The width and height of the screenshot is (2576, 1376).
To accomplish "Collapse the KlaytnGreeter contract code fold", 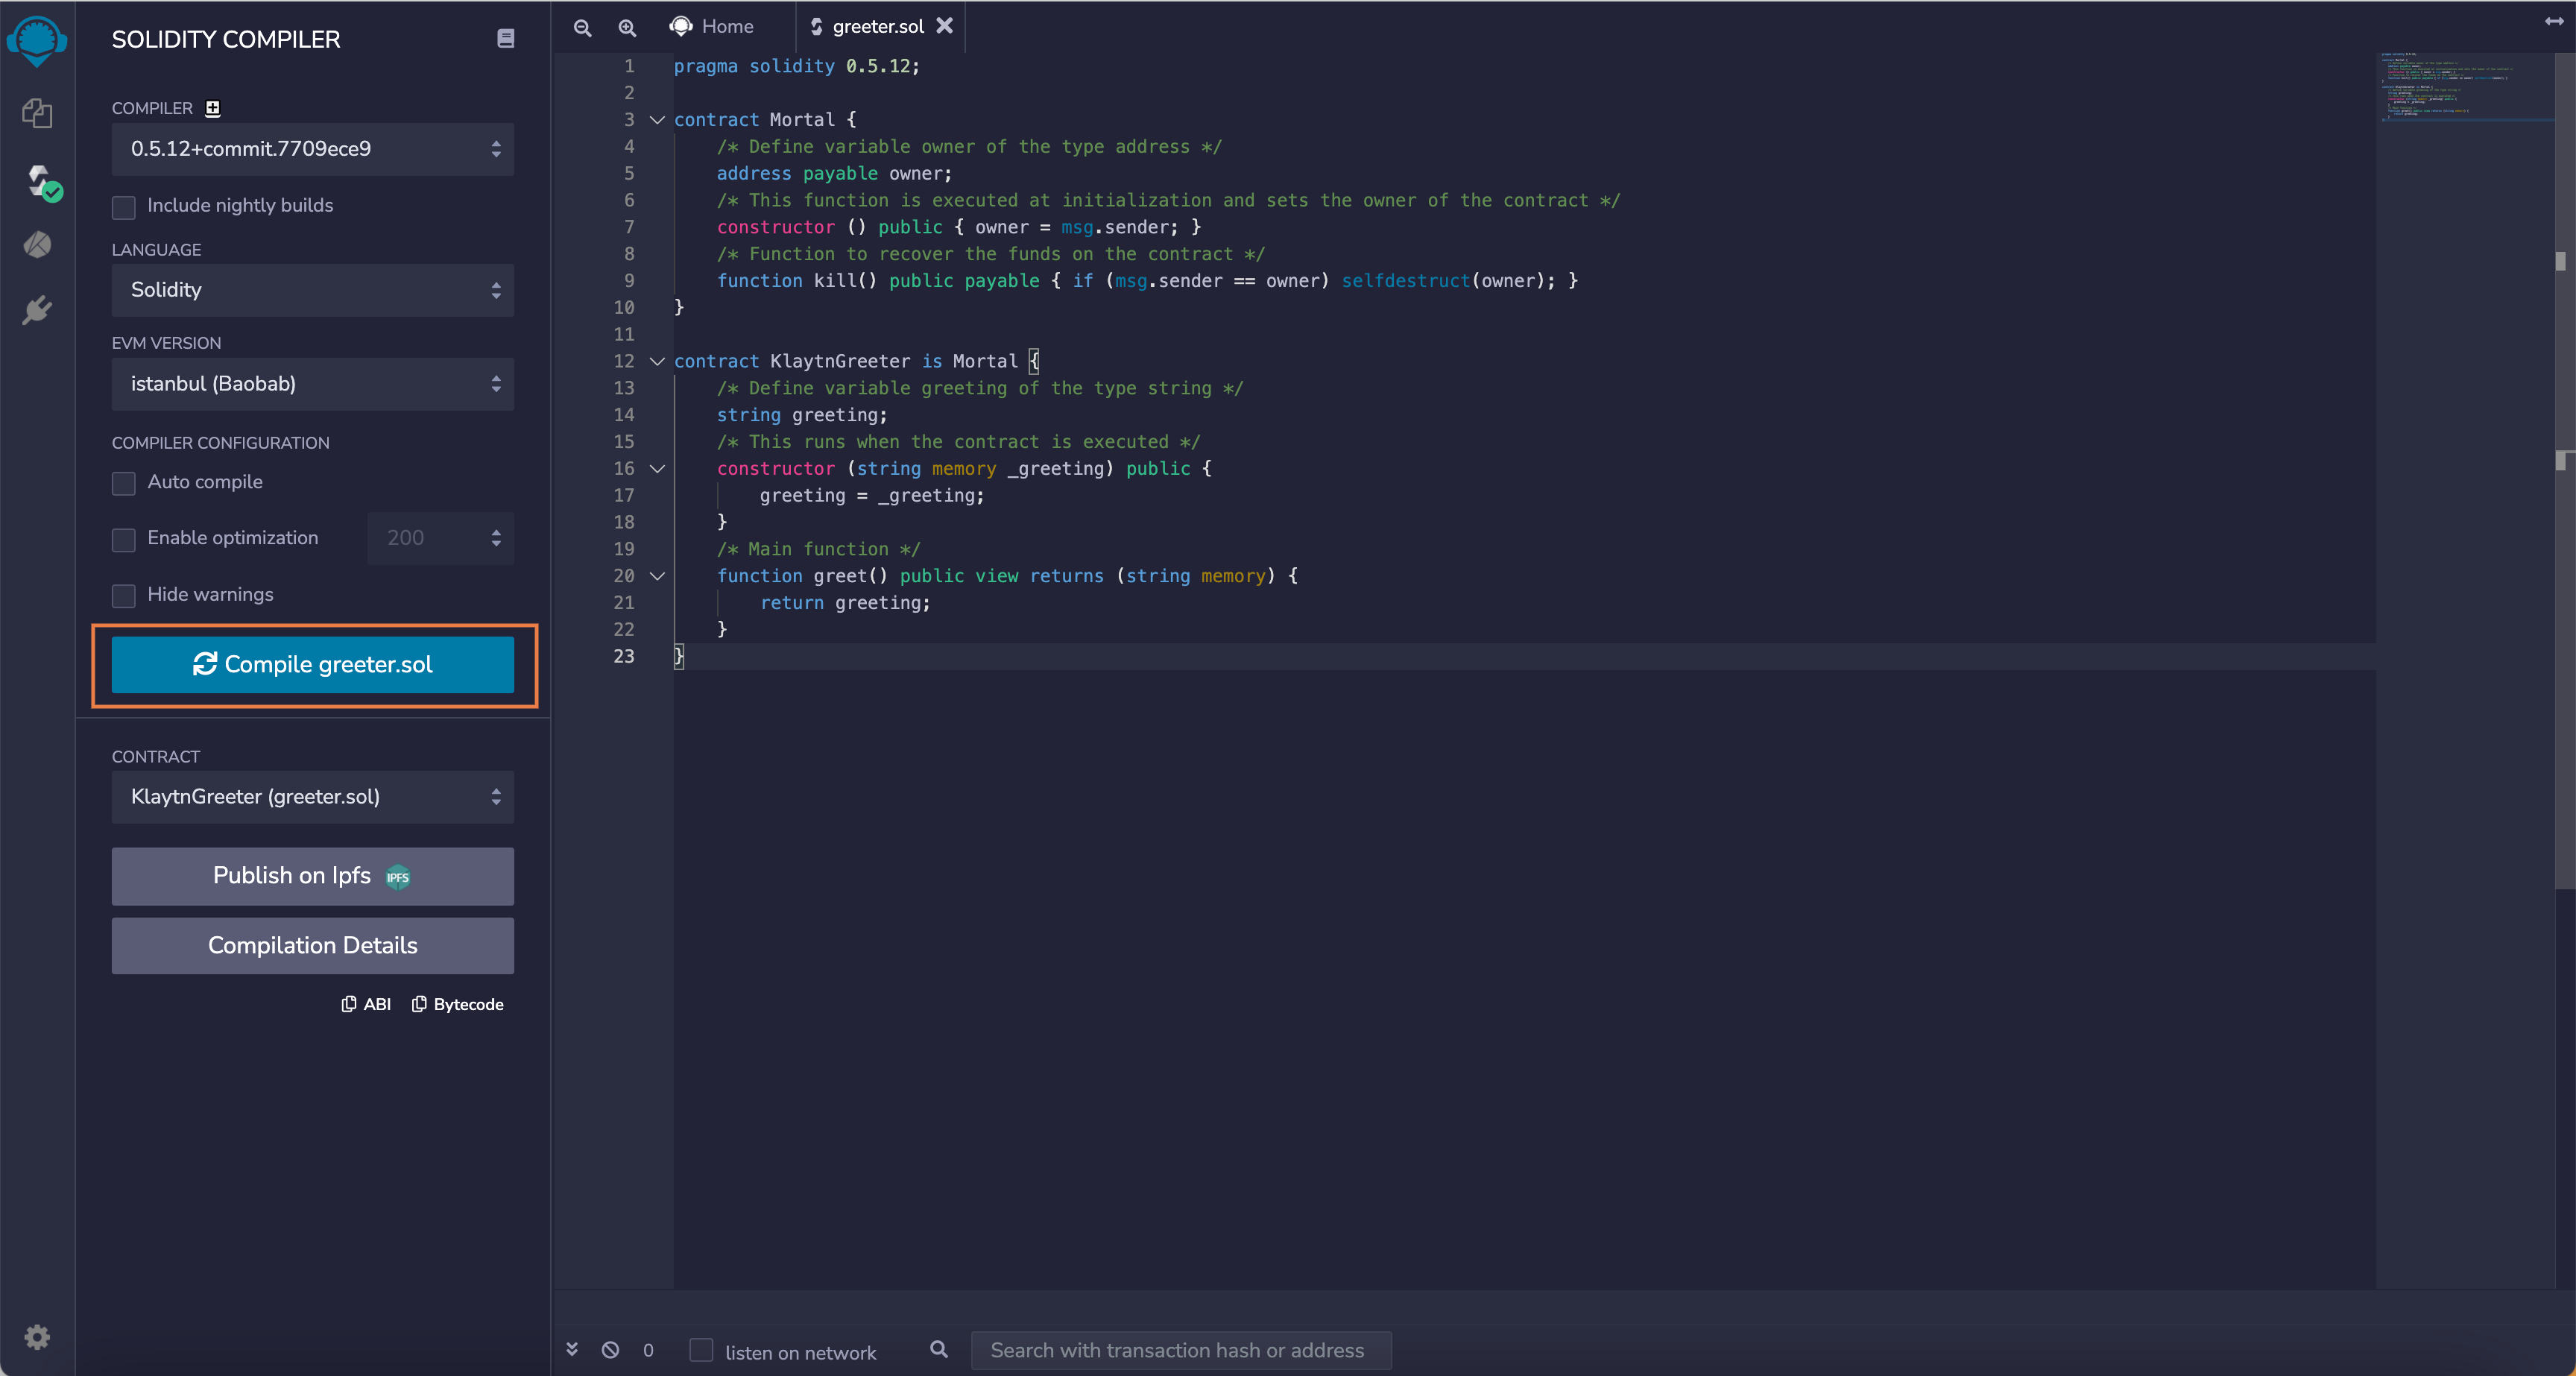I will (x=657, y=361).
